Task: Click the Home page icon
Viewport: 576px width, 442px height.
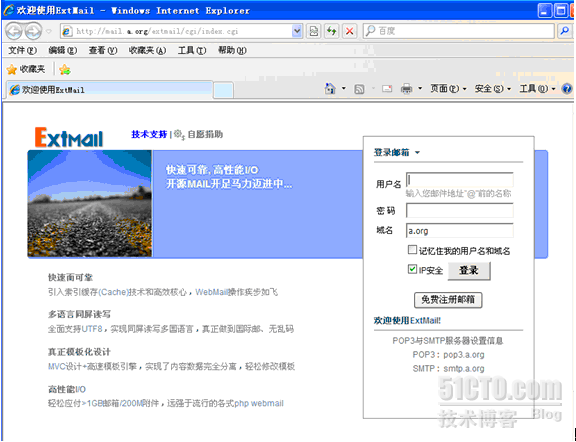Action: 330,89
